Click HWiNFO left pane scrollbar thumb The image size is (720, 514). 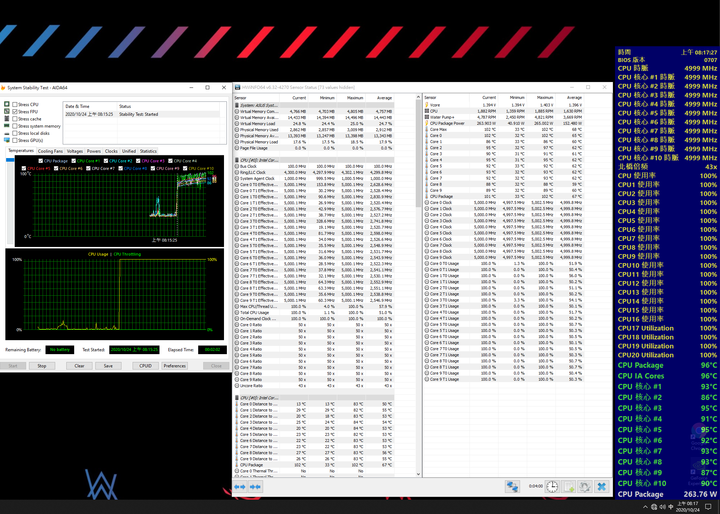click(x=418, y=154)
